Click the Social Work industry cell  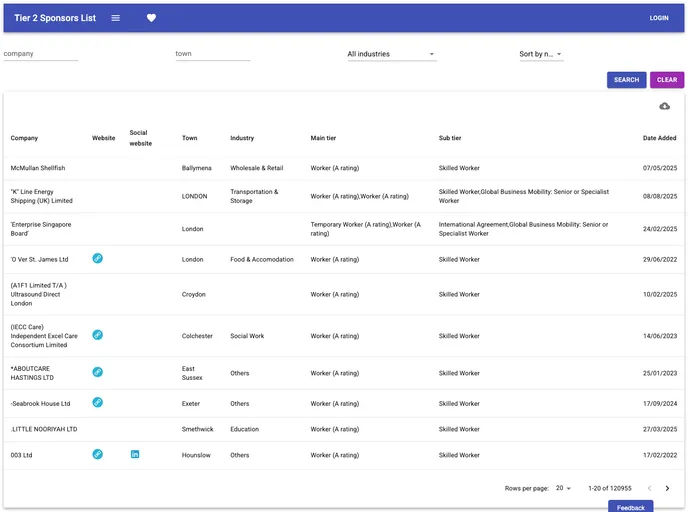click(x=247, y=336)
